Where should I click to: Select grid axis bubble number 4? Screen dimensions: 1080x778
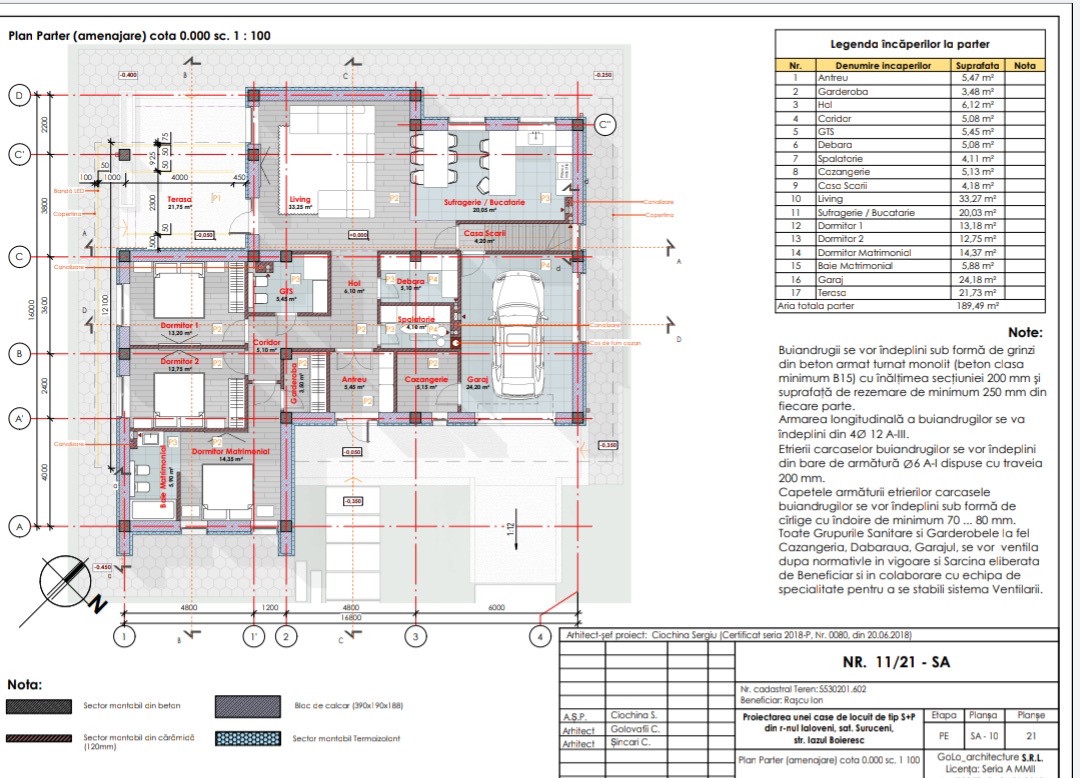coord(541,635)
